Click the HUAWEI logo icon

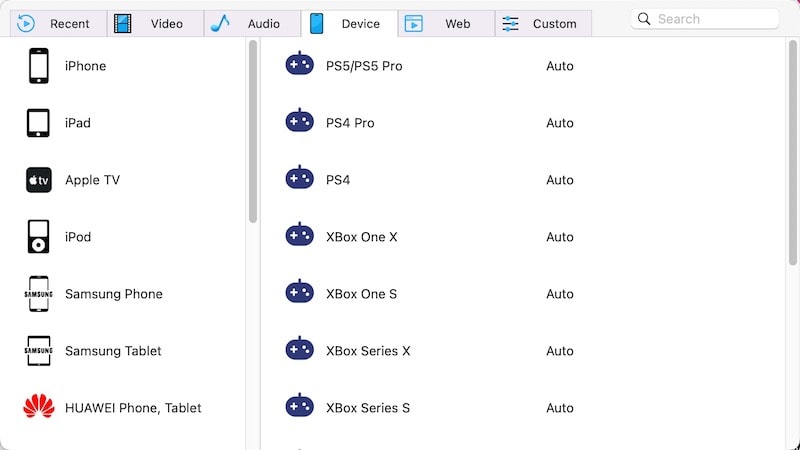[x=39, y=407]
